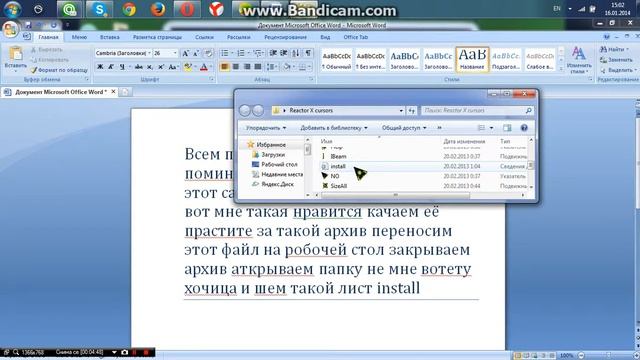Open Рабочий стол in Explorer favorites
Viewport: 640px width, 360px height.
[275, 164]
